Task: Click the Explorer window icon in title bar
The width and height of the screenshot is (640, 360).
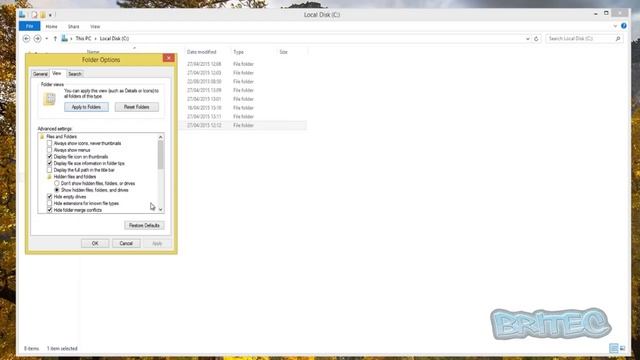Action: click(x=22, y=15)
